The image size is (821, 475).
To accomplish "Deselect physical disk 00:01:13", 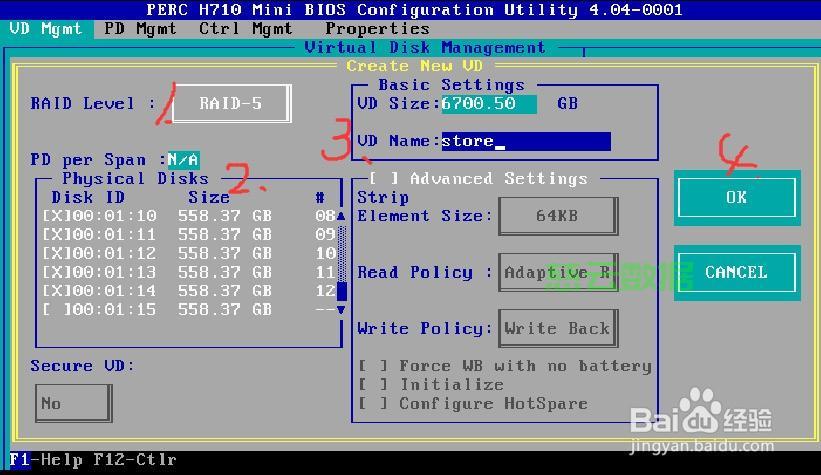I will (x=54, y=273).
